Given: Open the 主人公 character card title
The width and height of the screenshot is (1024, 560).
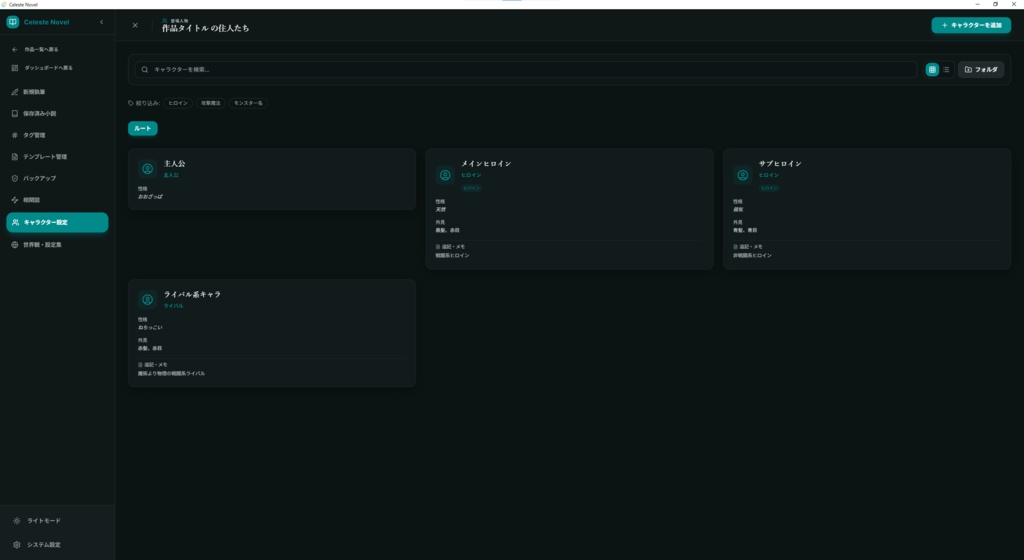Looking at the screenshot, I should click(174, 164).
